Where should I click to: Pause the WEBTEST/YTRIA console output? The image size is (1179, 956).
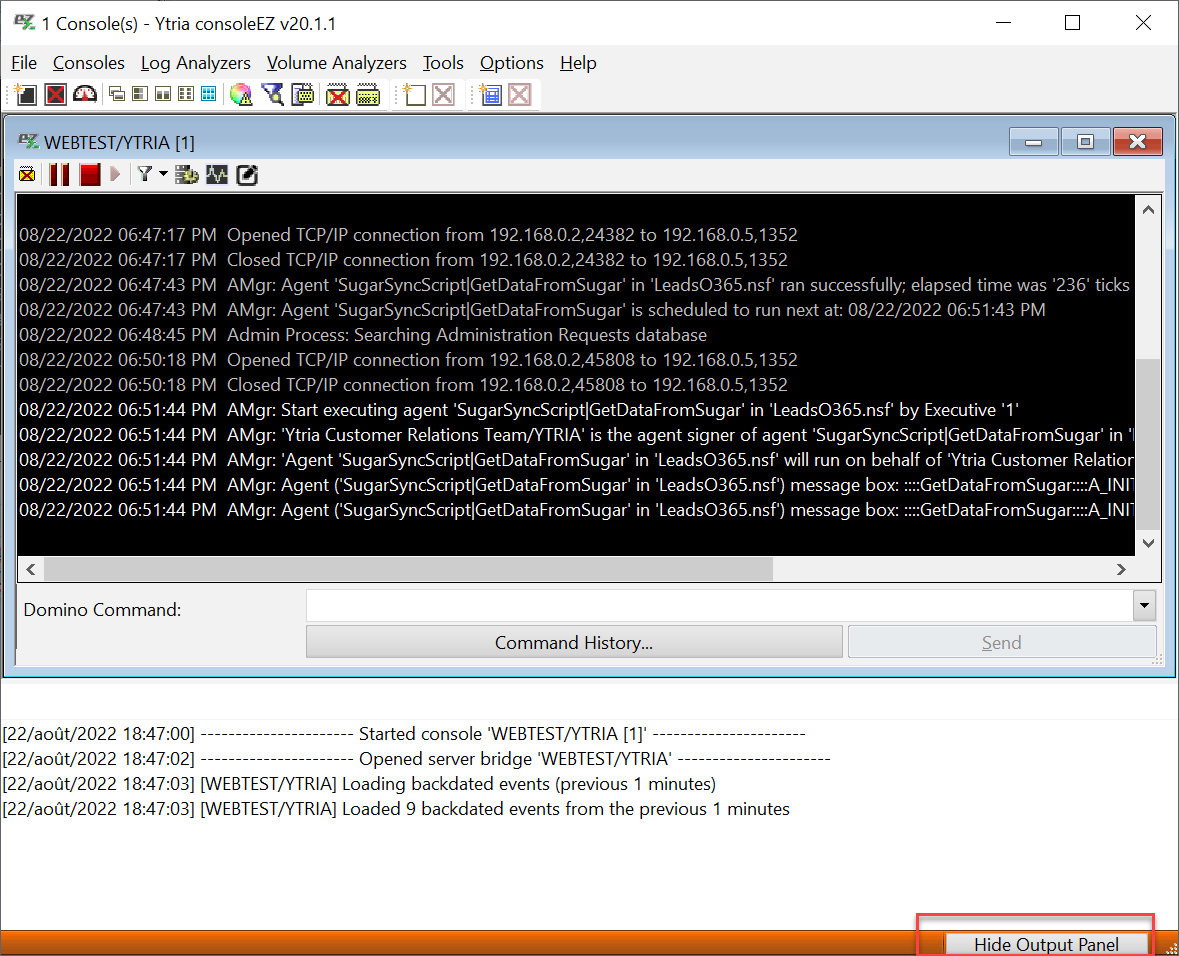coord(59,175)
